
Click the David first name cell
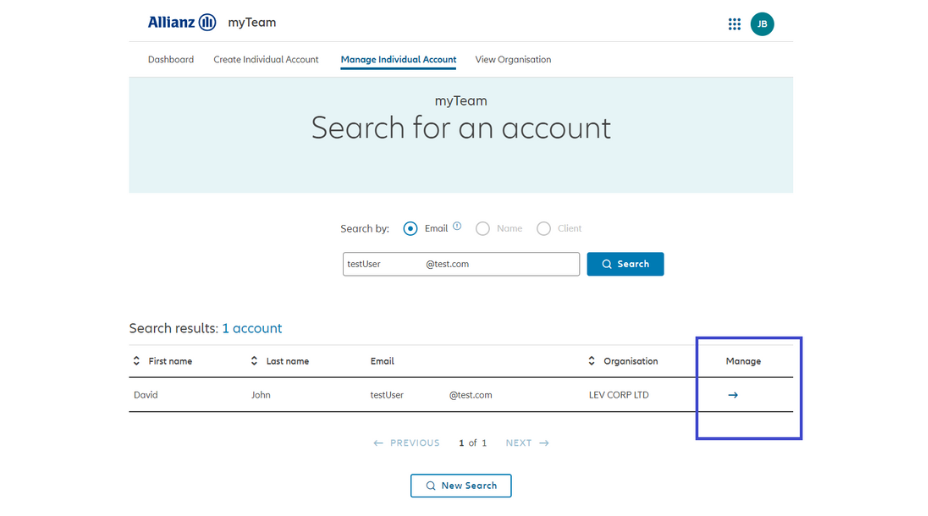coord(146,395)
